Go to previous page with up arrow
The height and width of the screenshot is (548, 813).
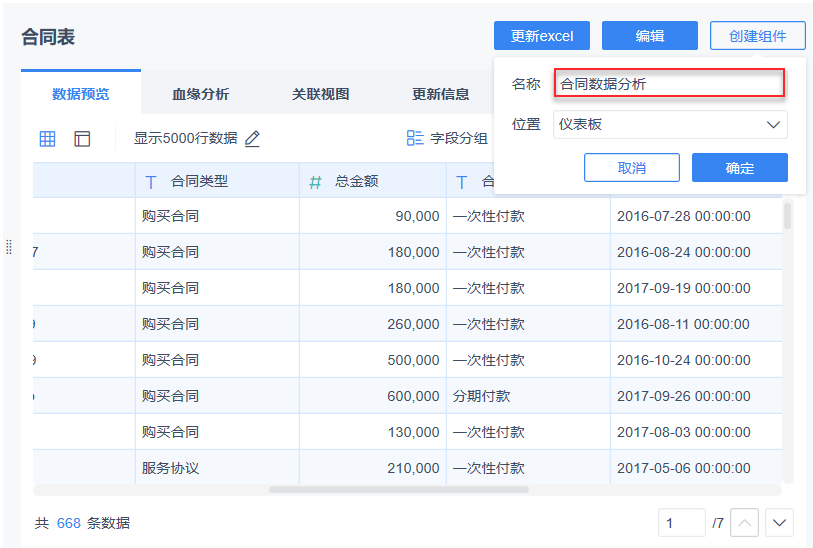(745, 522)
